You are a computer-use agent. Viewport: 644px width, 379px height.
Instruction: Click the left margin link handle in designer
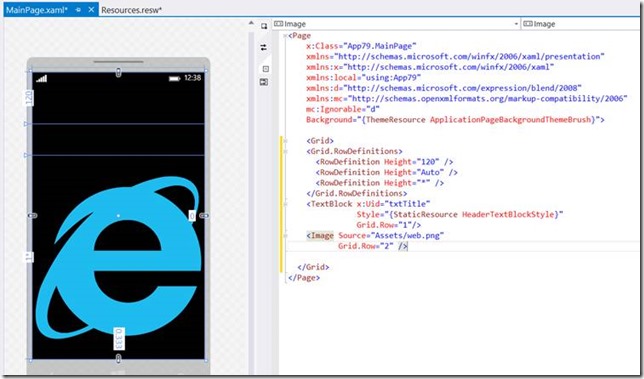click(x=33, y=216)
